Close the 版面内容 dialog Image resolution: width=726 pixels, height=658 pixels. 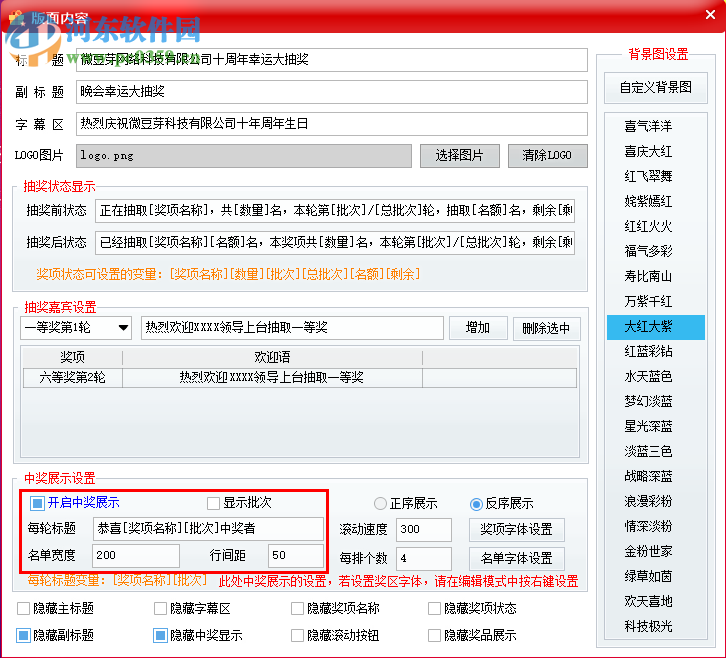(710, 14)
